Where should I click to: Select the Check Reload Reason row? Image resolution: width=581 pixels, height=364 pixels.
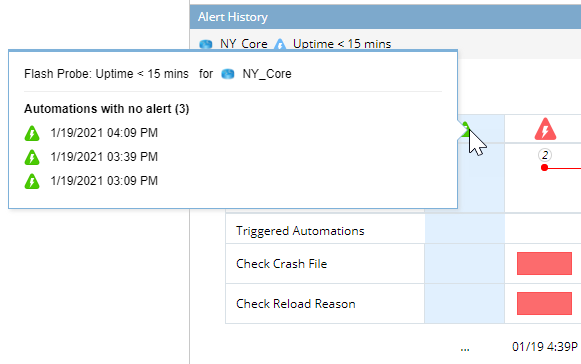[x=403, y=304]
